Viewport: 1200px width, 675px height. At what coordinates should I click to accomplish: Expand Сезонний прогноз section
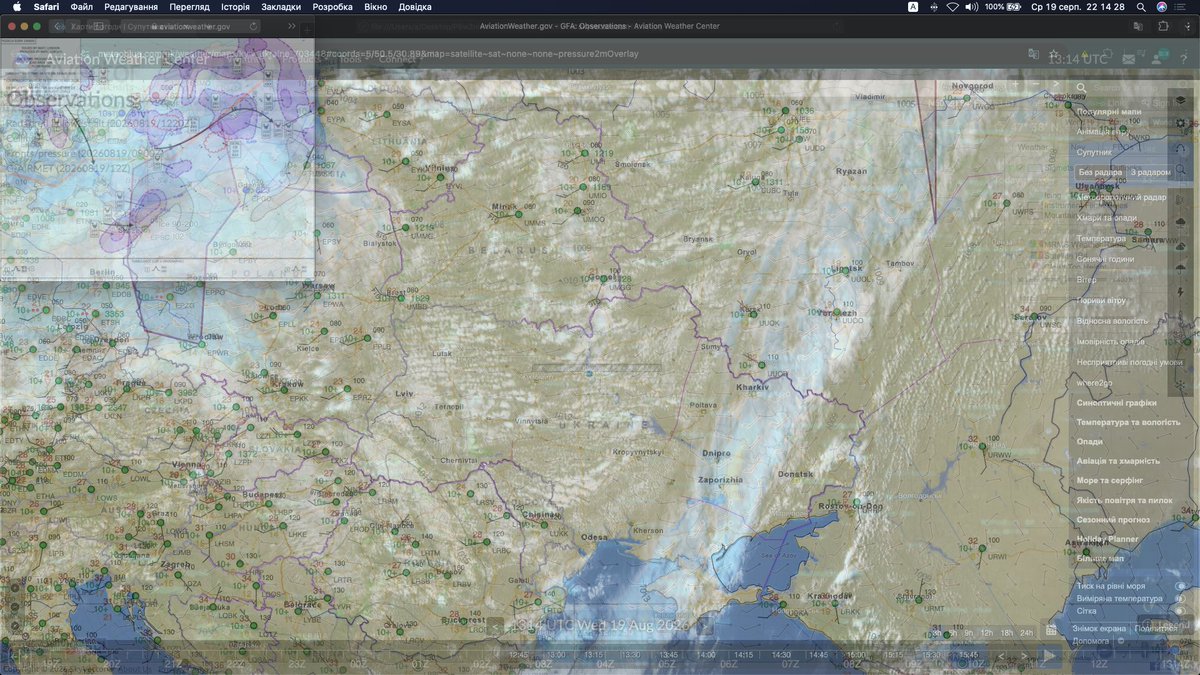(1113, 520)
